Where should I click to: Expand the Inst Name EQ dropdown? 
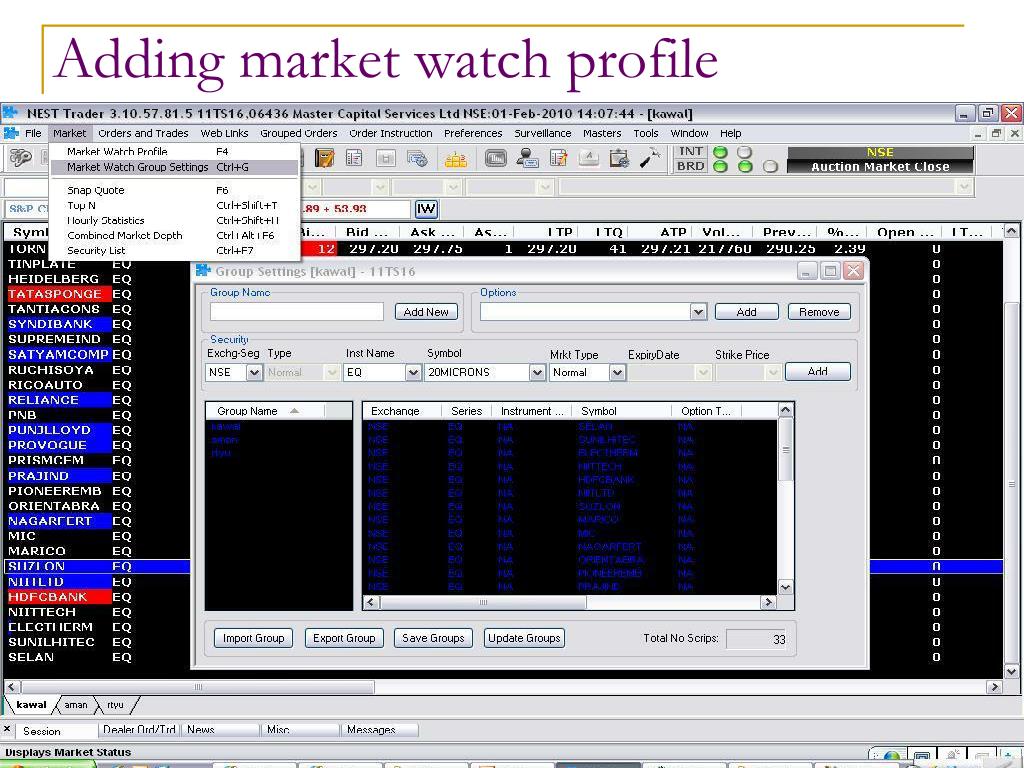tap(413, 372)
